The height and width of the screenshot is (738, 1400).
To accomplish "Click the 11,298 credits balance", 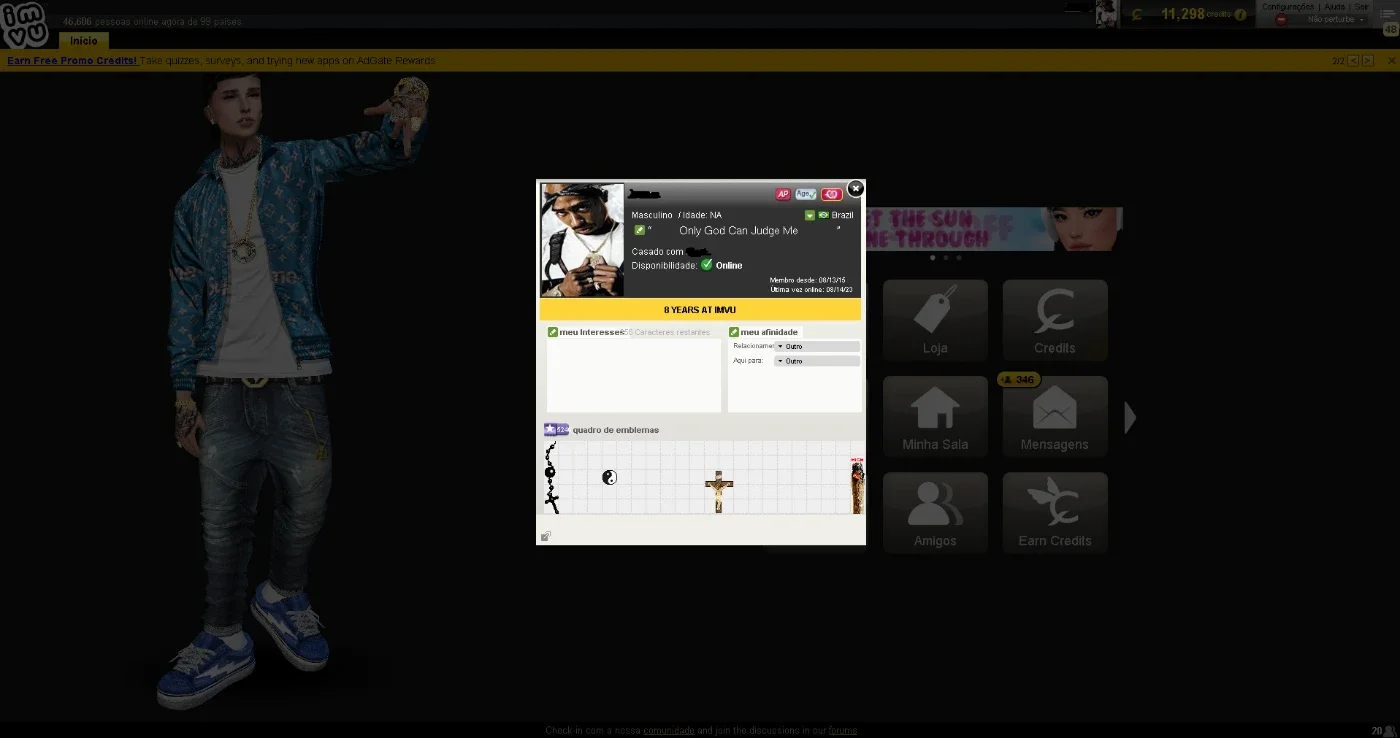I will (1183, 14).
